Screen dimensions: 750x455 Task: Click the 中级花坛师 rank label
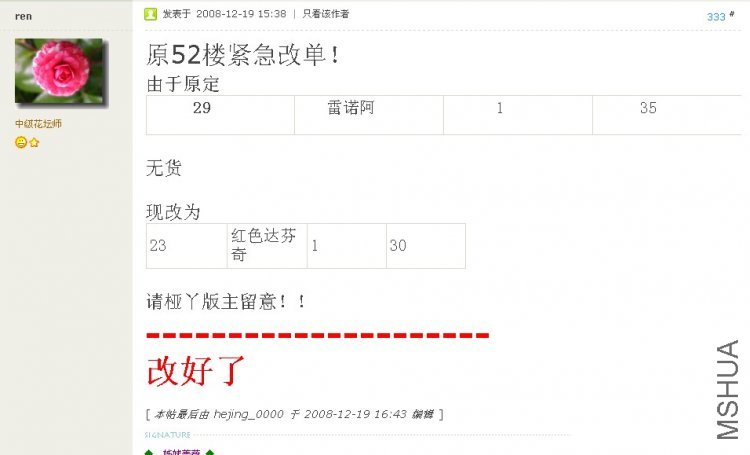(x=38, y=123)
